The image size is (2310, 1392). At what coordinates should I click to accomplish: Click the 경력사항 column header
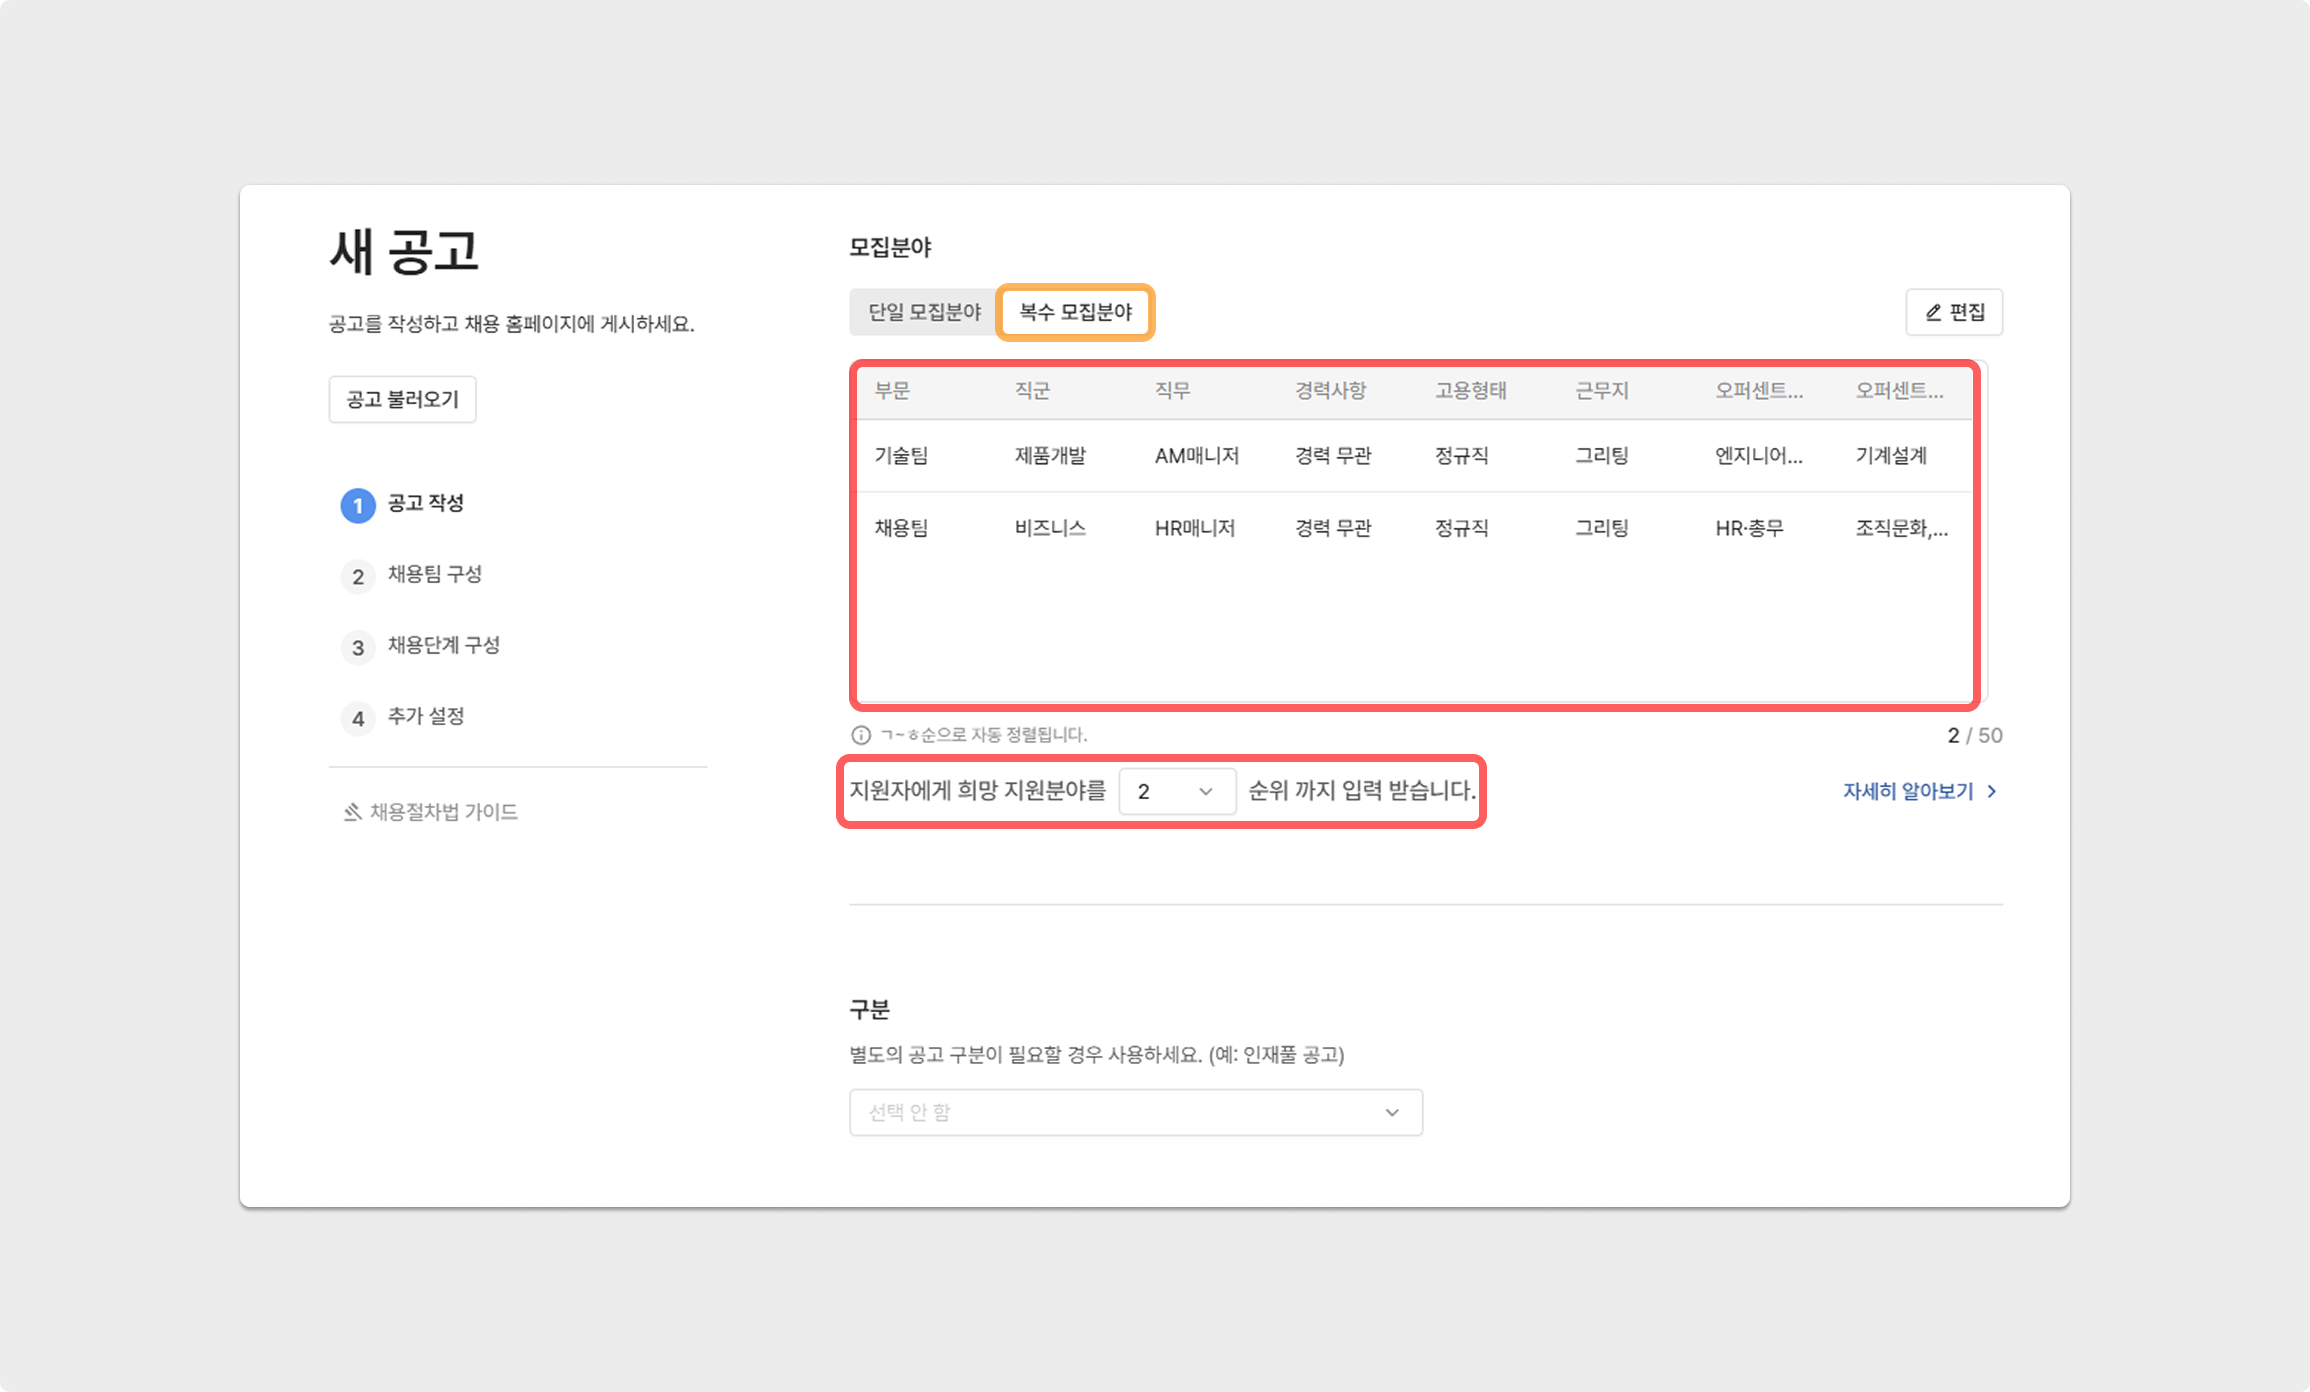pos(1330,391)
